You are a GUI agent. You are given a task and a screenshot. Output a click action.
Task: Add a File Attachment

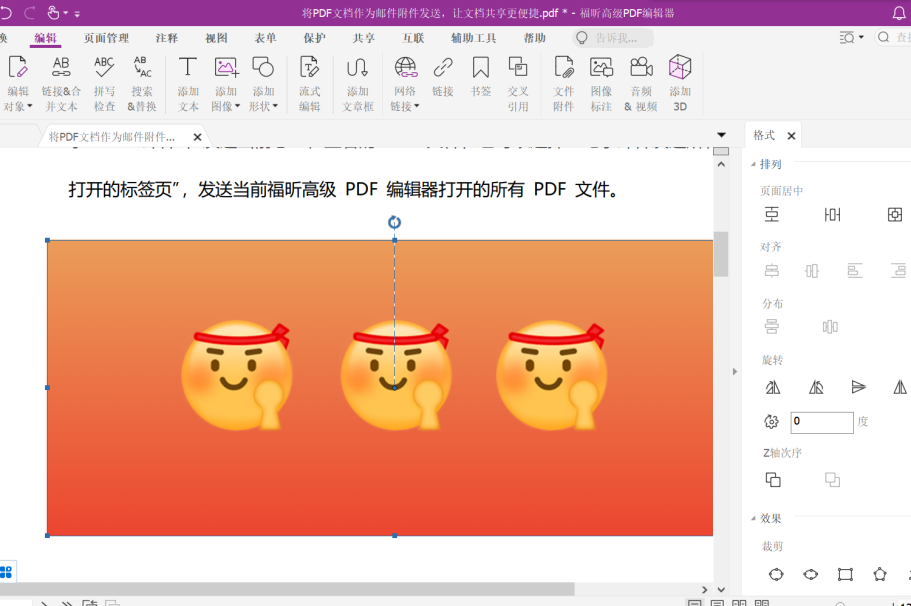click(x=564, y=82)
